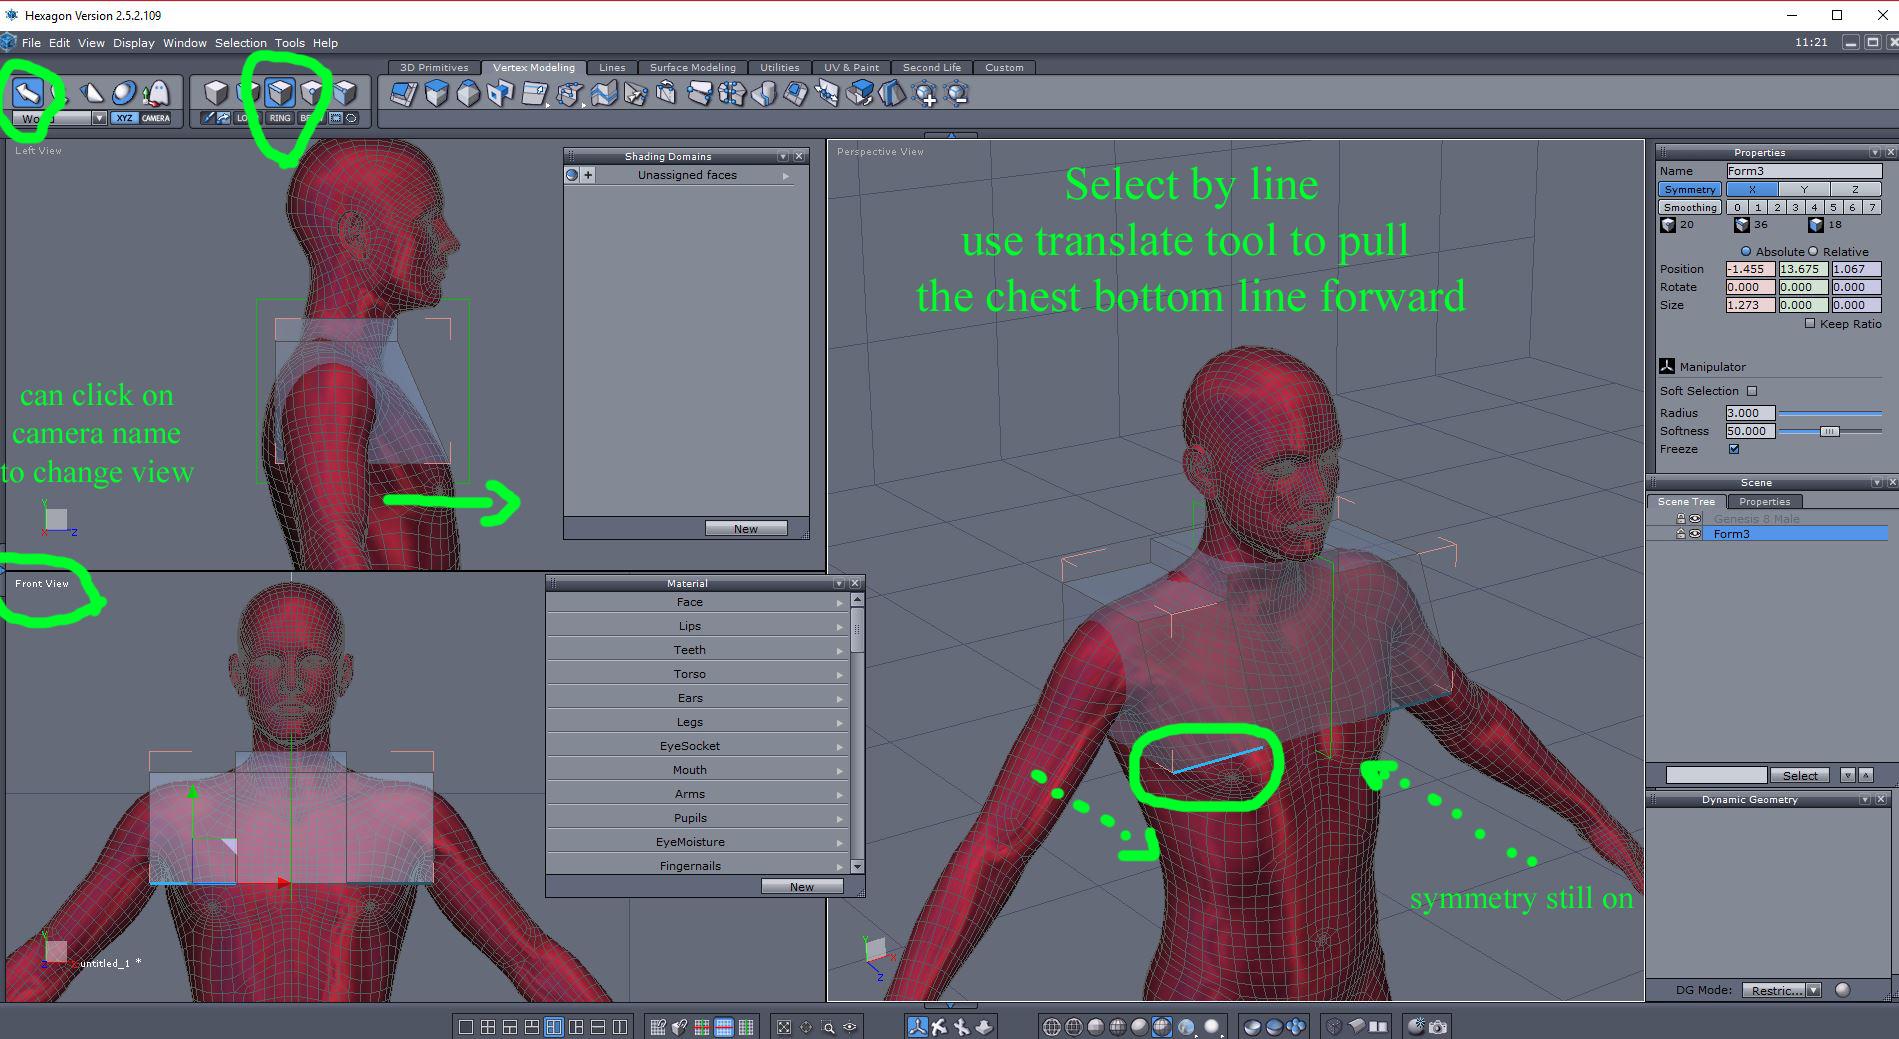Viewport: 1899px width, 1039px height.
Task: Toggle the CAMERA mode button
Action: point(156,118)
